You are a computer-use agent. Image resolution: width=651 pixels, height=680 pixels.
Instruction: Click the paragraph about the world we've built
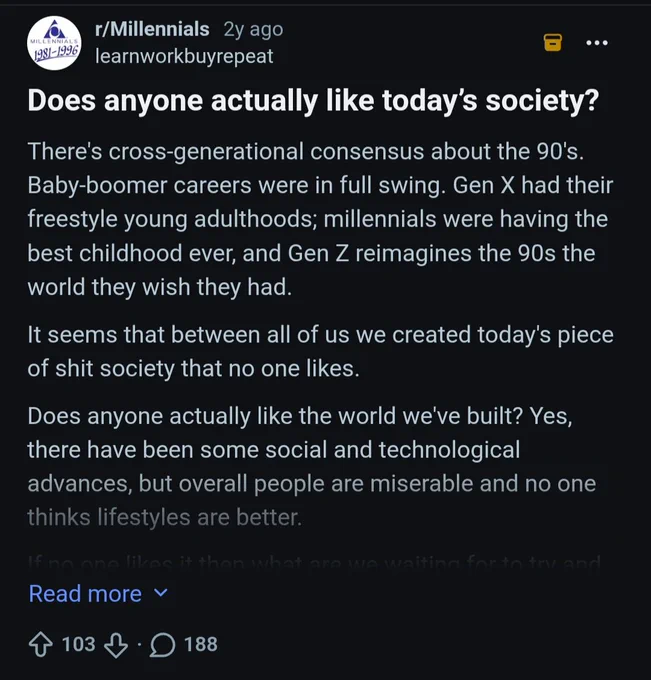click(311, 467)
